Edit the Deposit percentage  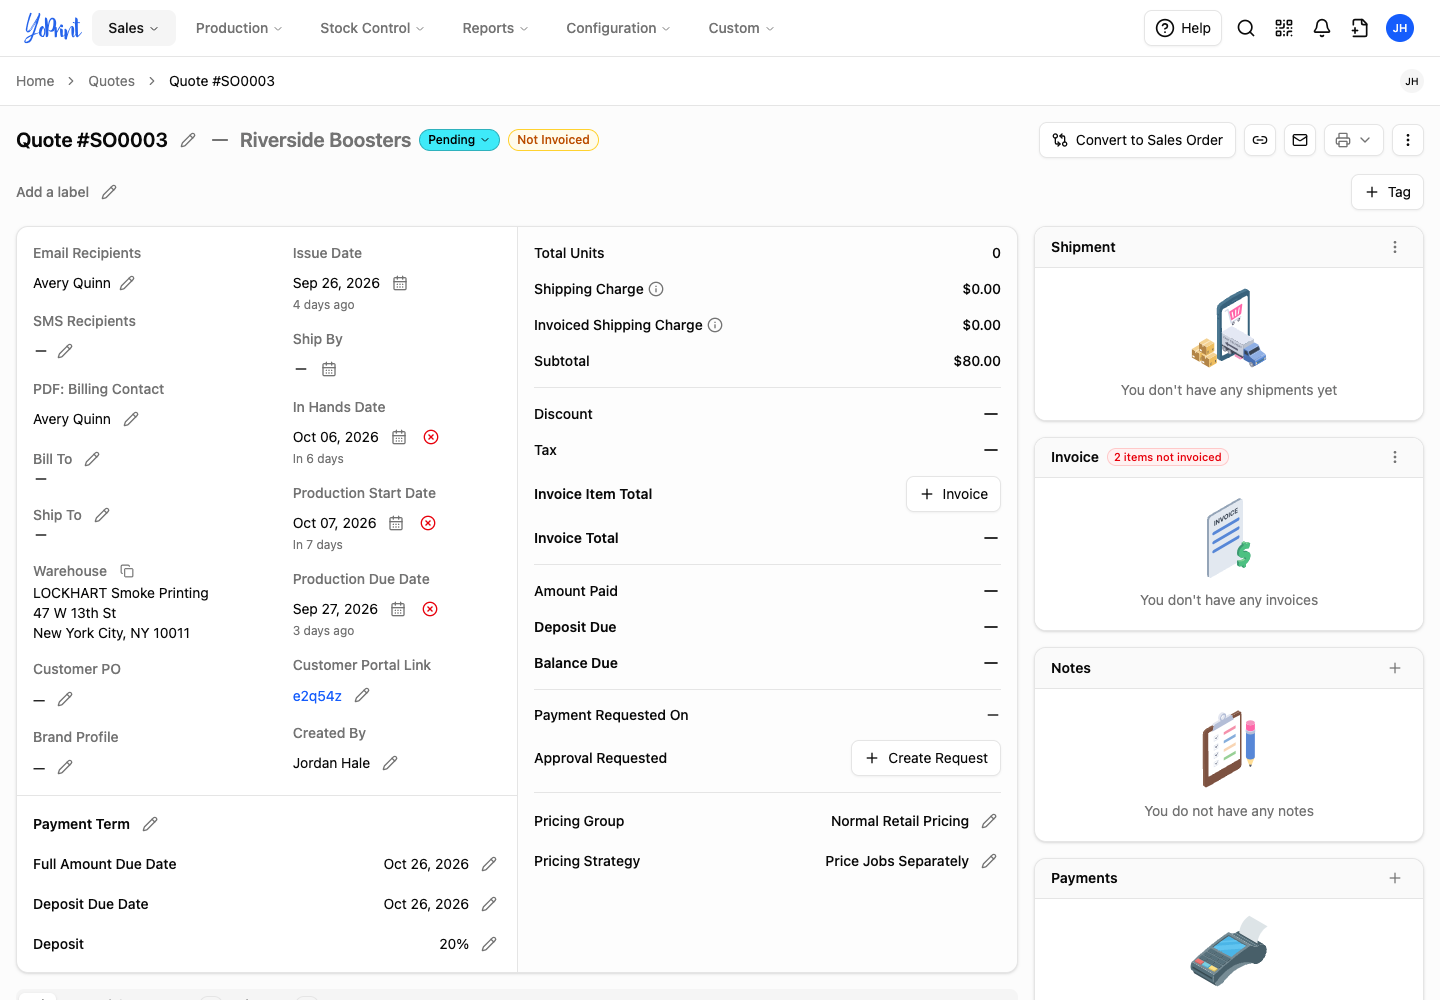click(489, 944)
